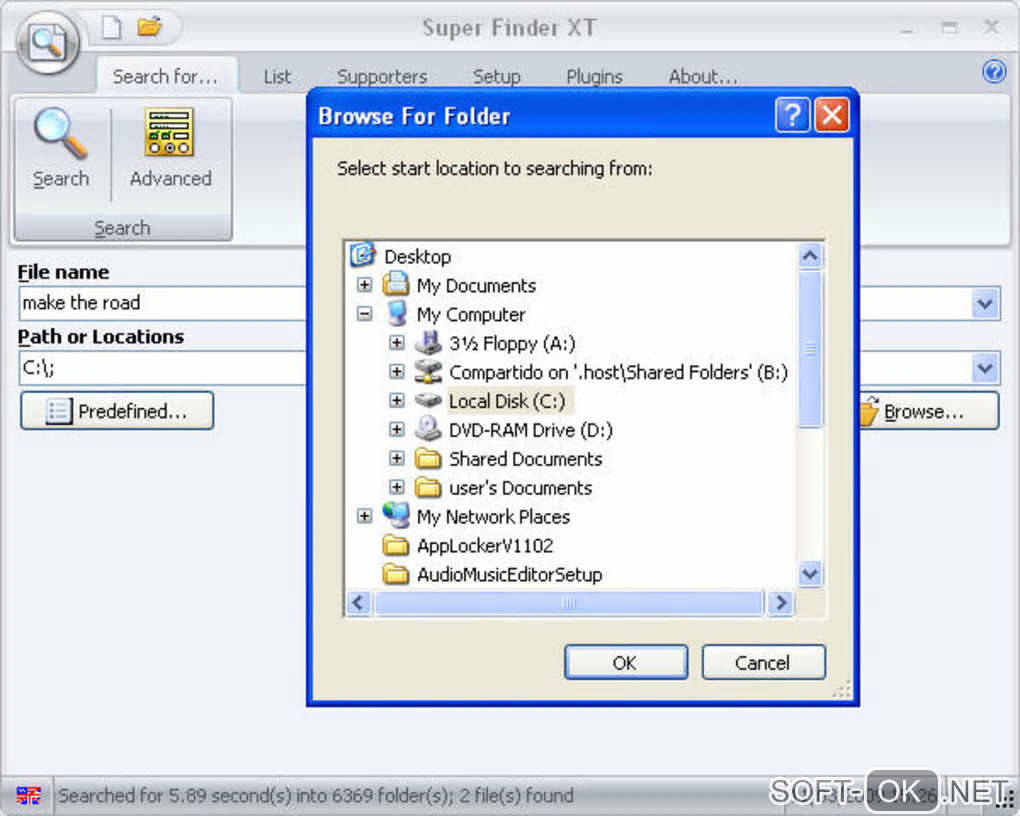The image size is (1020, 816).
Task: Expand the 3½ Floppy (A:) node
Action: (x=397, y=342)
